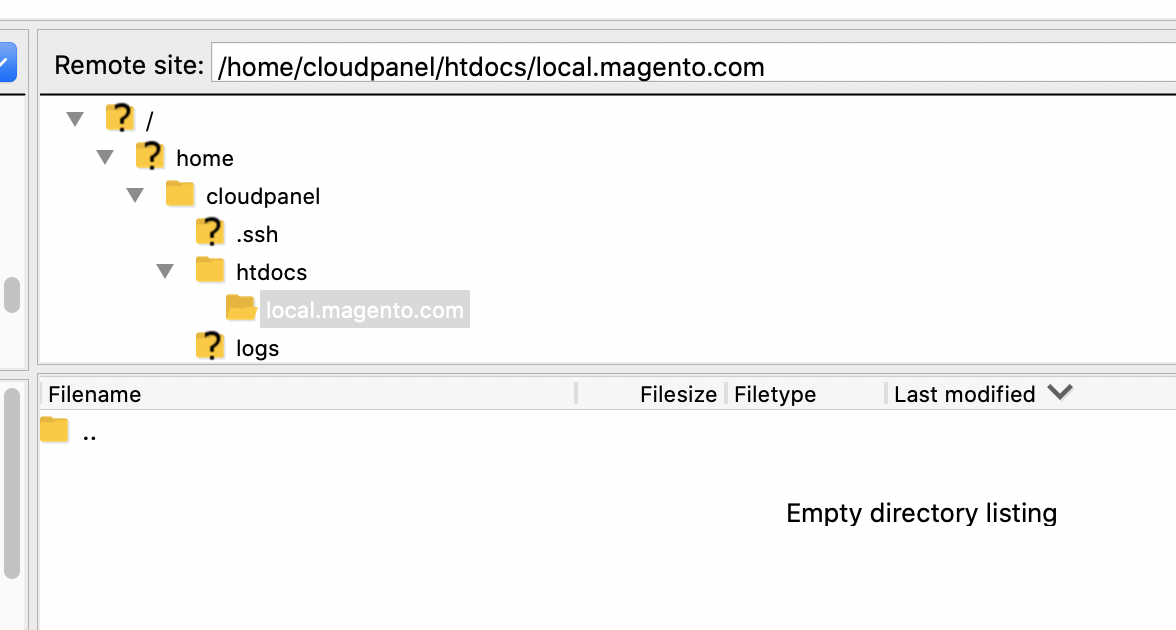The height and width of the screenshot is (630, 1176).
Task: Click the Remote site path field
Action: (x=690, y=67)
